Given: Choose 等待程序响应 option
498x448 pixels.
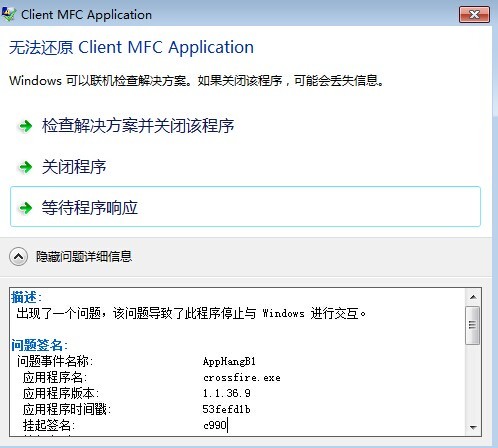Looking at the screenshot, I should [245, 207].
